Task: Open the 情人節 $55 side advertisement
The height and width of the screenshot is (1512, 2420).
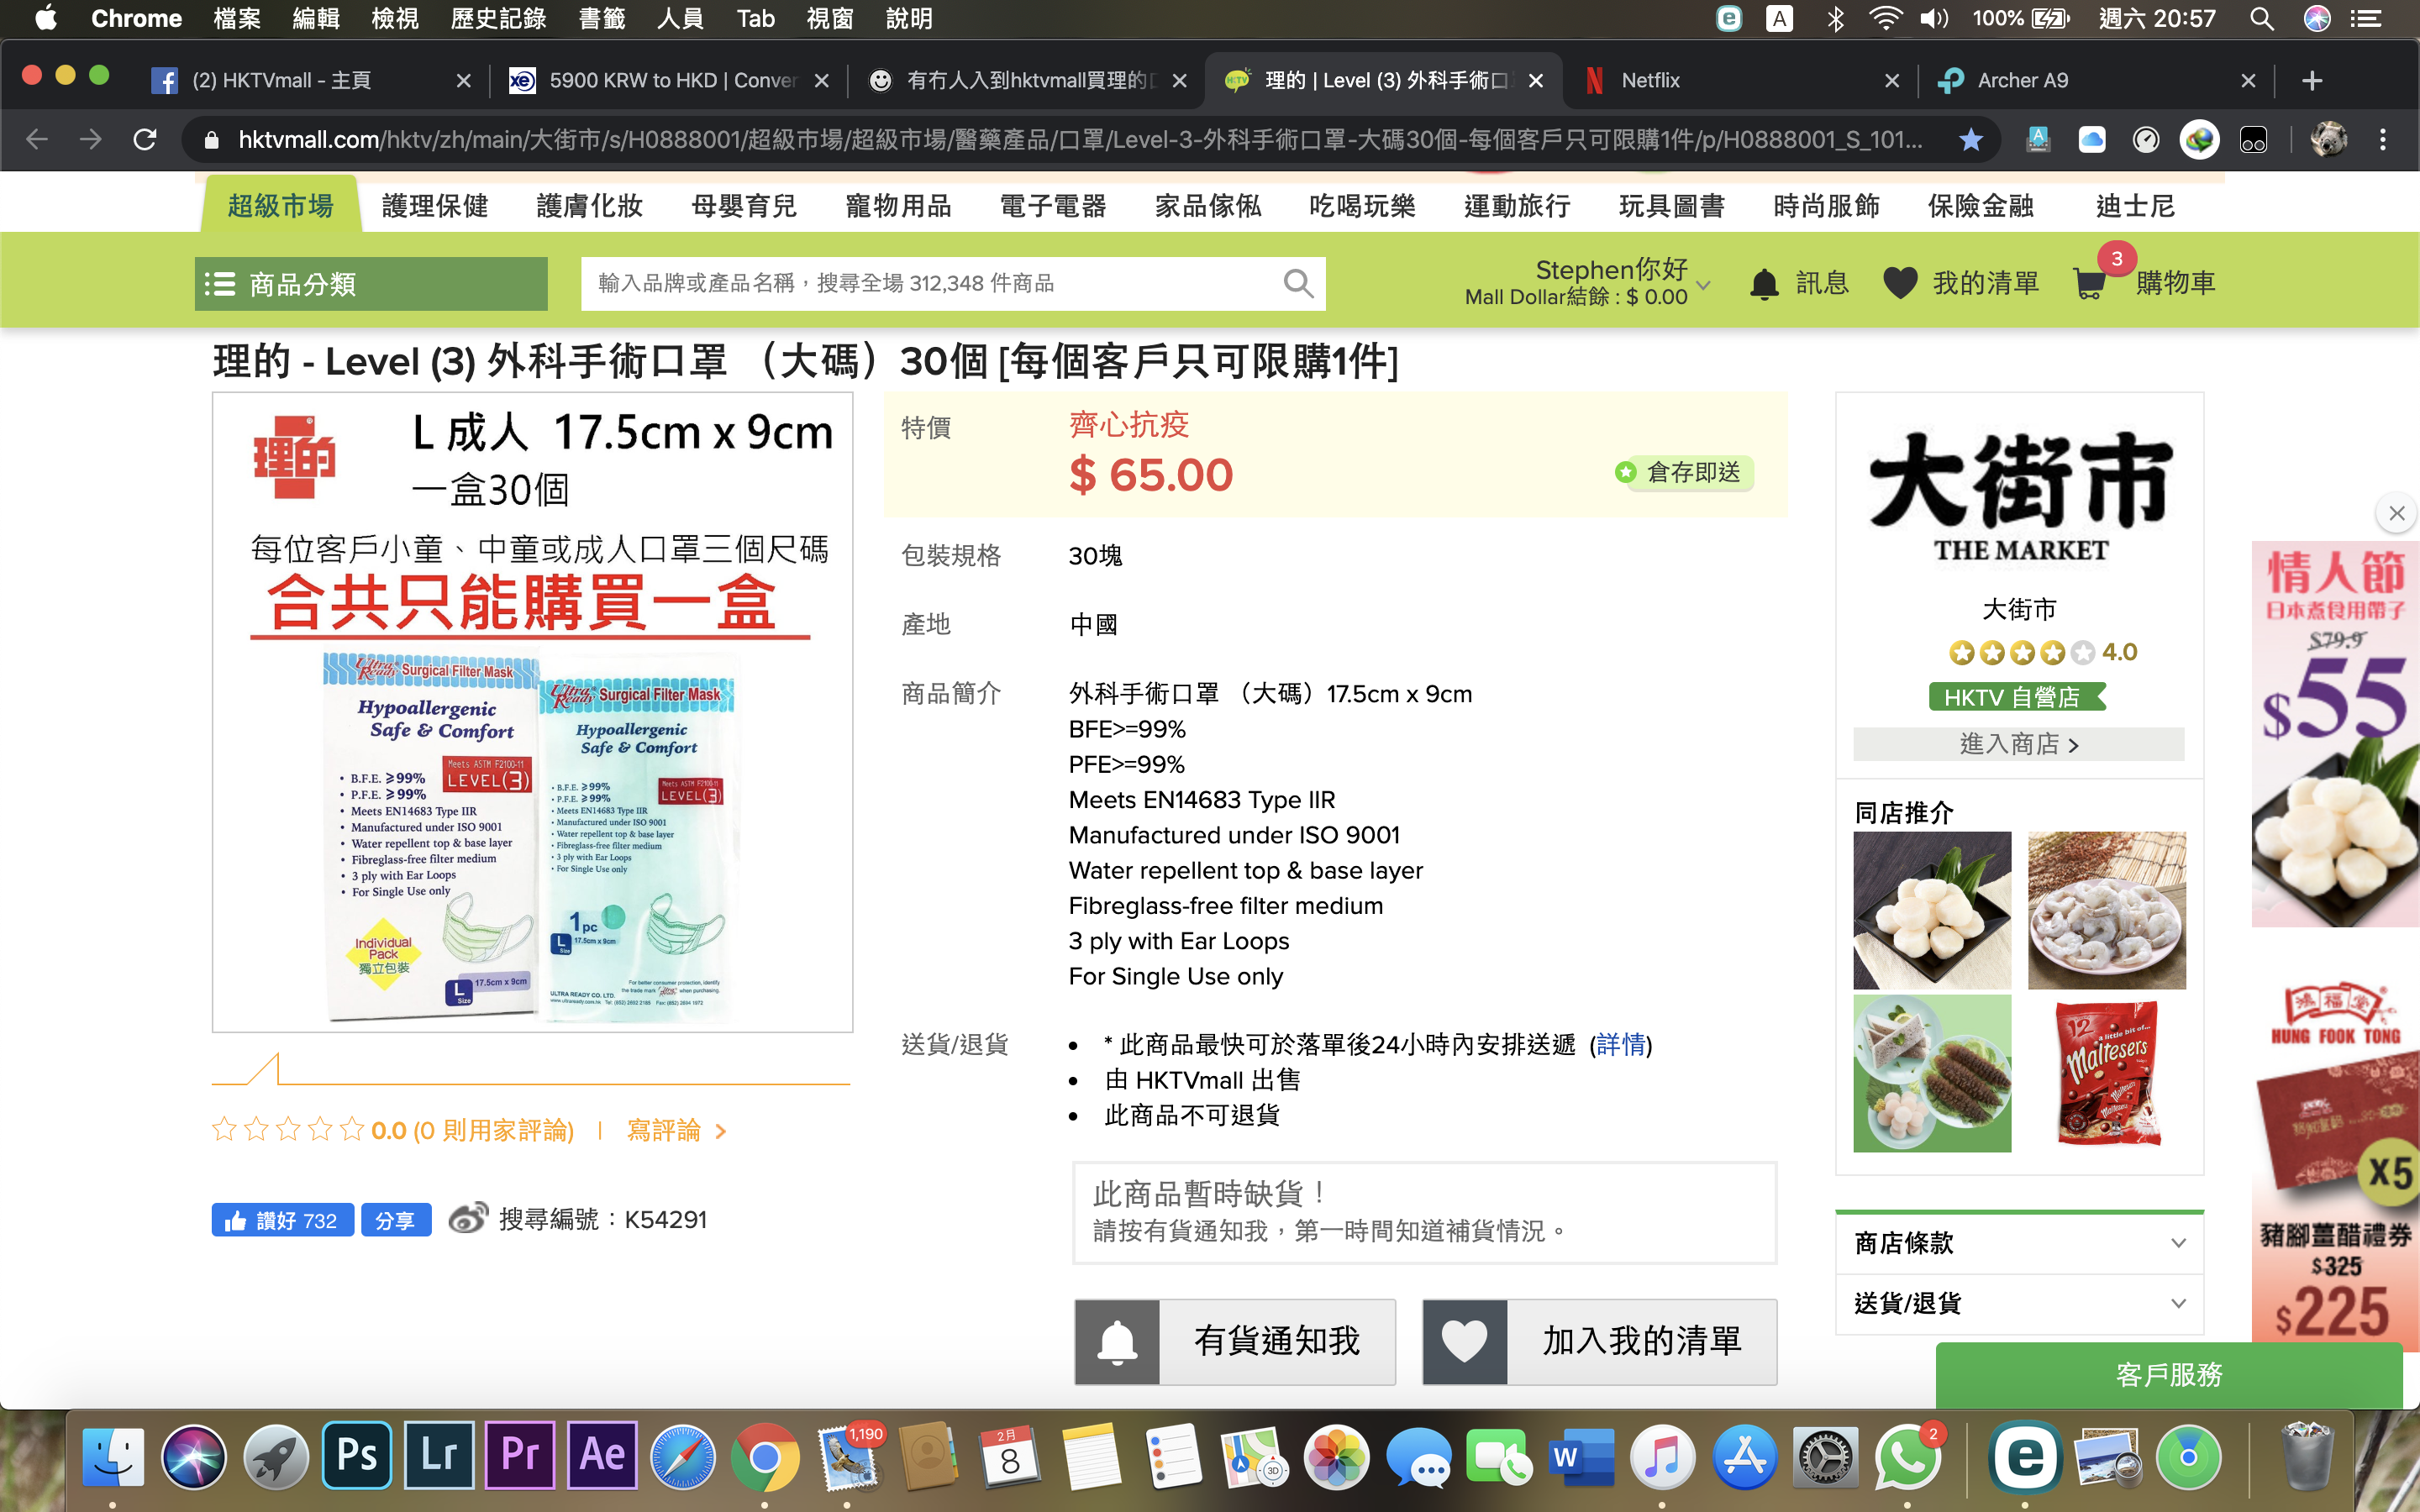Action: pyautogui.click(x=2335, y=734)
